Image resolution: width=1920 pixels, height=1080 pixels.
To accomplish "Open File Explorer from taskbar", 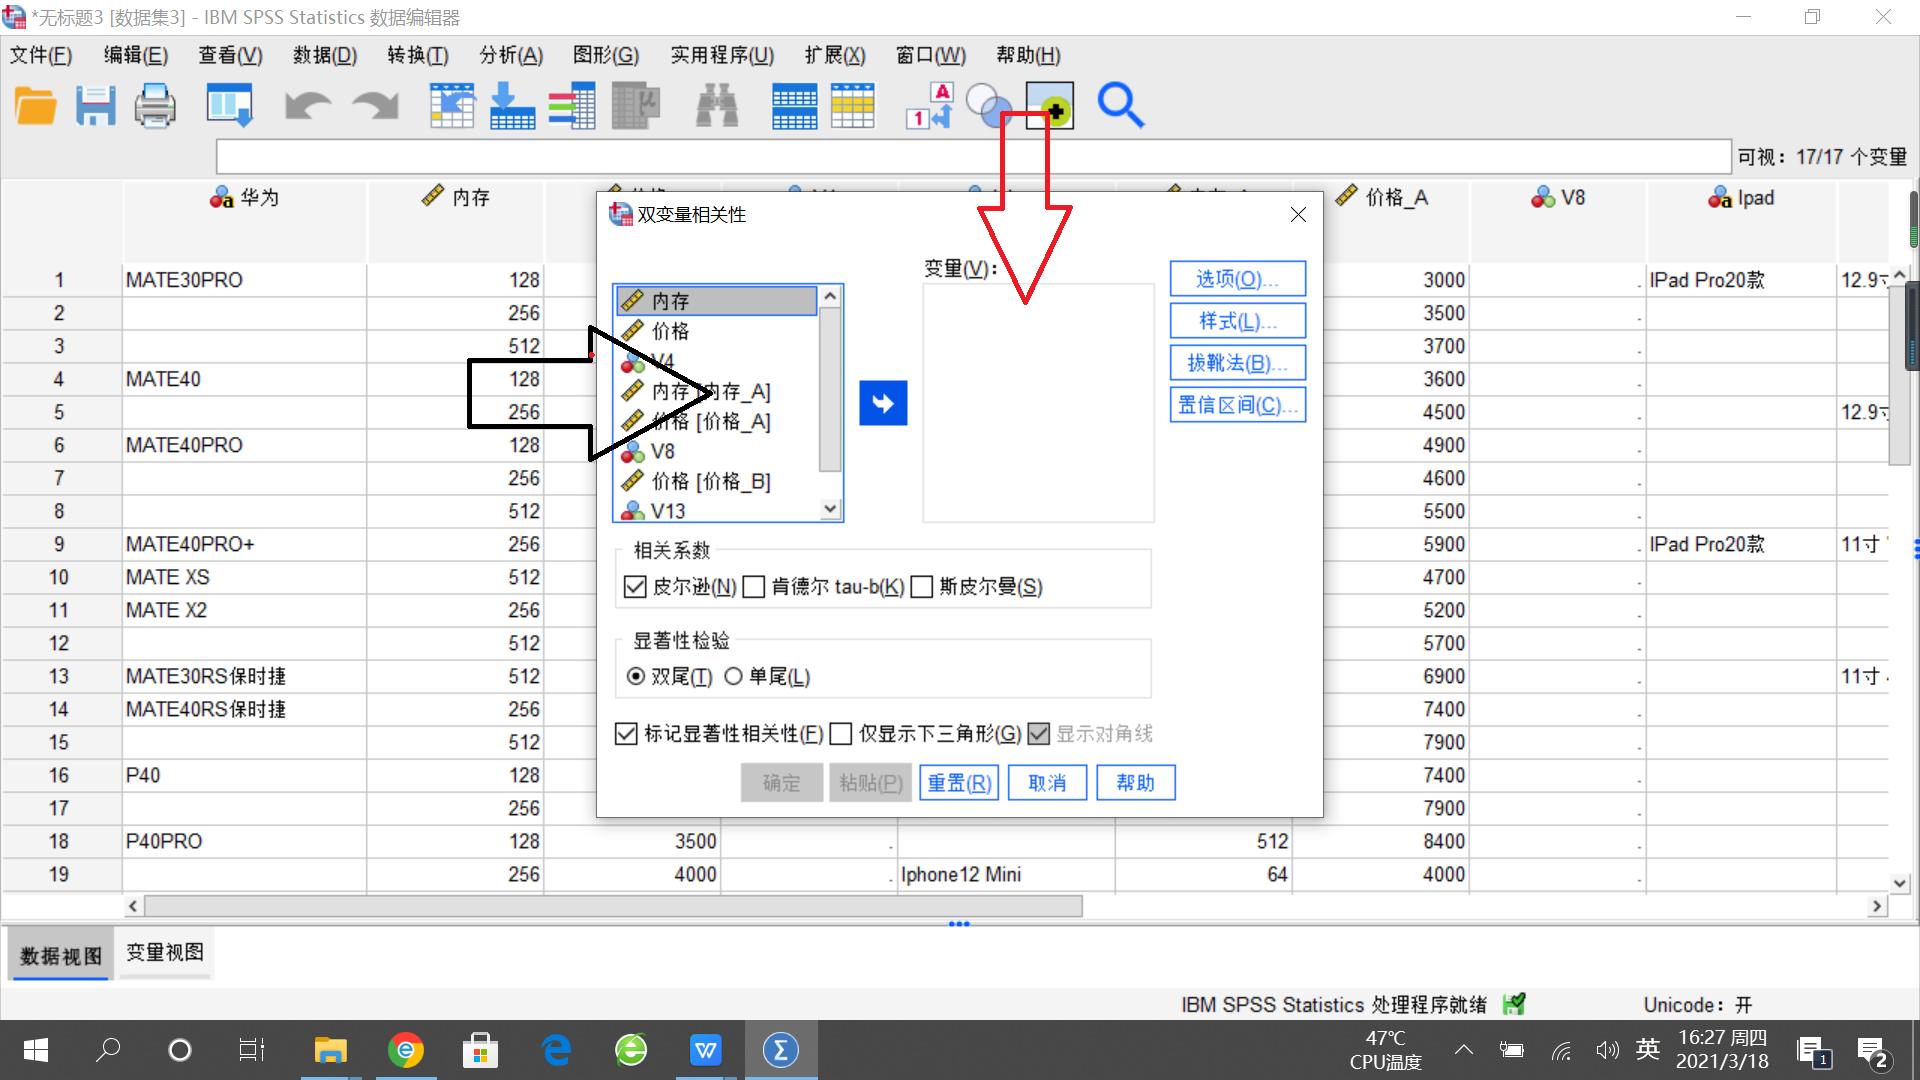I will [330, 1050].
